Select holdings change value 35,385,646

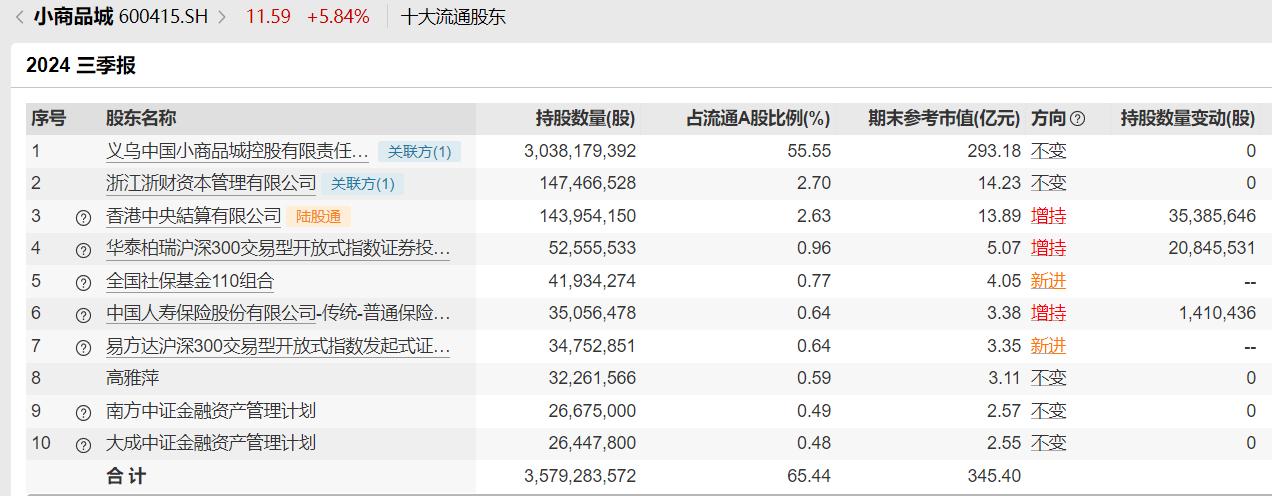[x=1212, y=216]
